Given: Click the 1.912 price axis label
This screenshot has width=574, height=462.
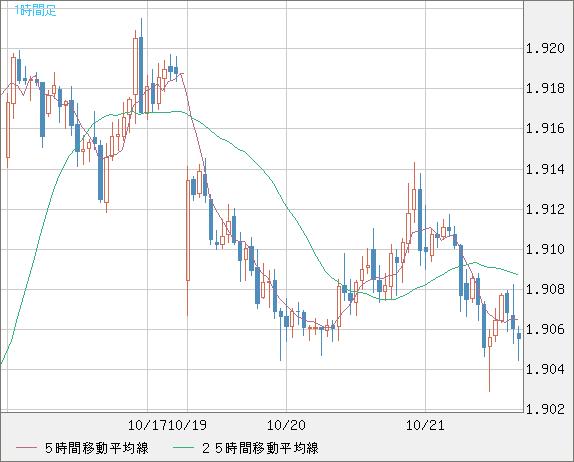Looking at the screenshot, I should [545, 209].
